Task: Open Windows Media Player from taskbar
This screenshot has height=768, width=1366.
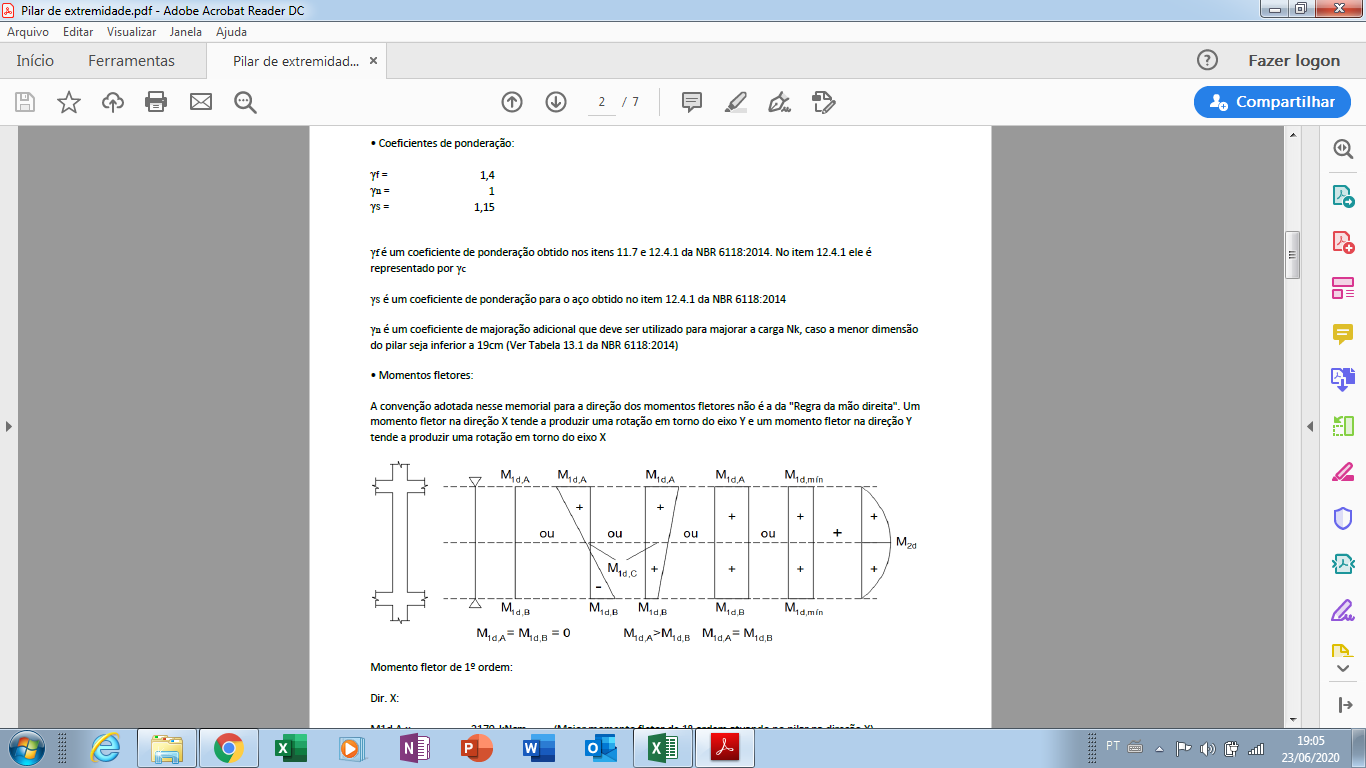Action: (x=352, y=748)
